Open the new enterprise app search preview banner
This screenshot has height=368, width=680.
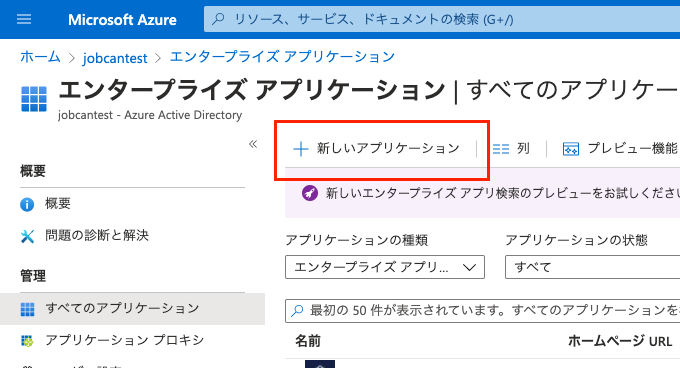tap(482, 193)
